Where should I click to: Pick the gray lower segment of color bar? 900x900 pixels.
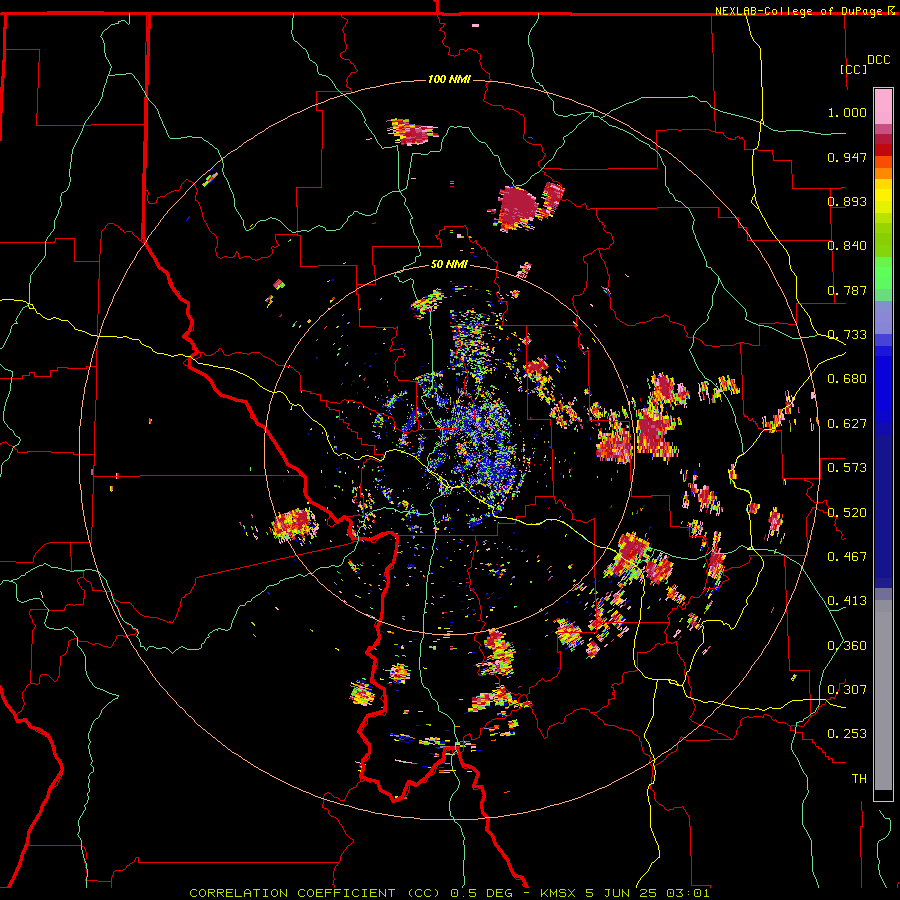[883, 695]
